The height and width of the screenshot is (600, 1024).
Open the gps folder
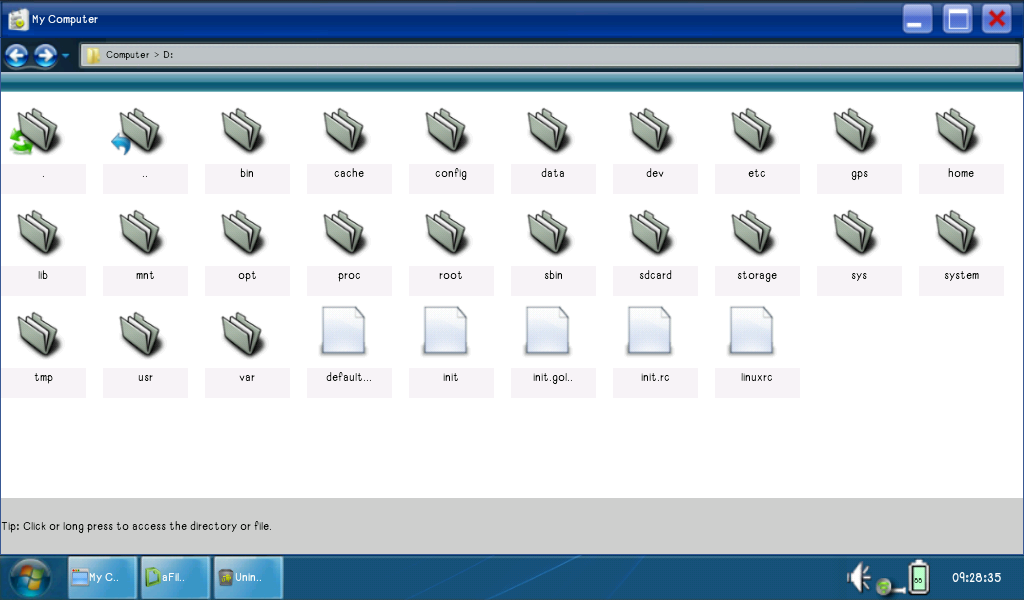[854, 131]
